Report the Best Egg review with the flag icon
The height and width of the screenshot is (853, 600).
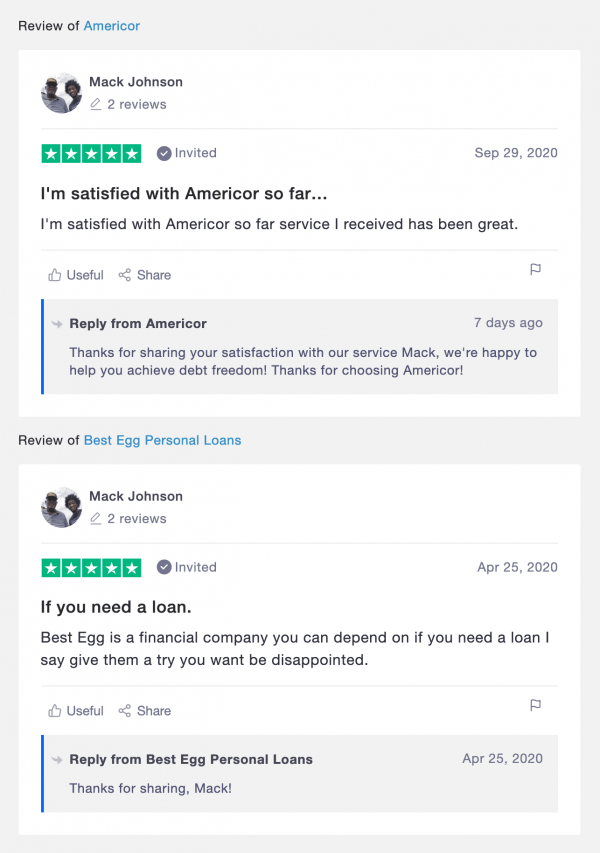click(x=535, y=705)
